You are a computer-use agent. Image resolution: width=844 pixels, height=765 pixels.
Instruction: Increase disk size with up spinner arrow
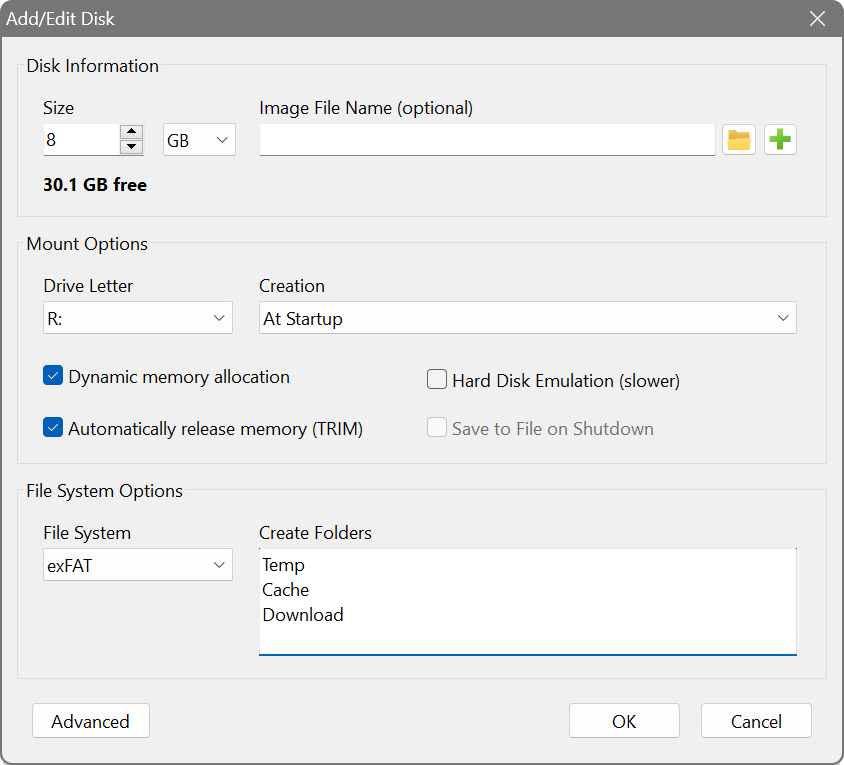131,132
